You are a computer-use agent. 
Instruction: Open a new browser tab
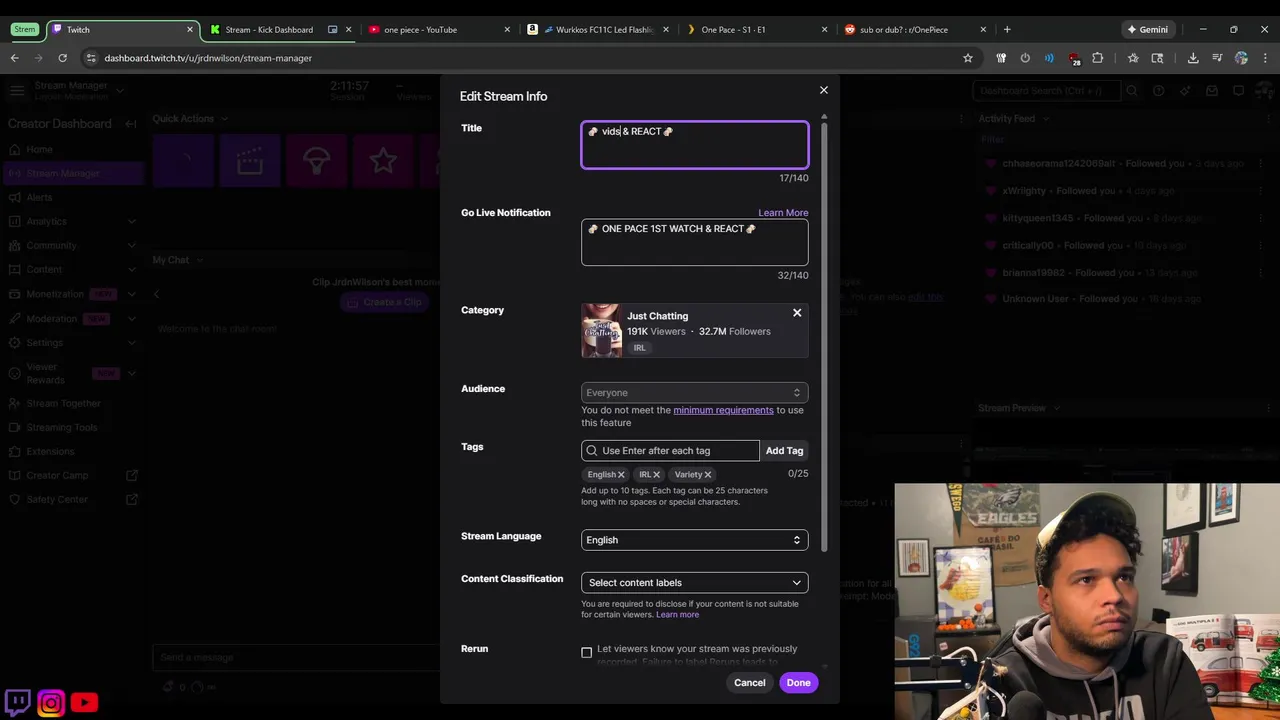(1007, 30)
